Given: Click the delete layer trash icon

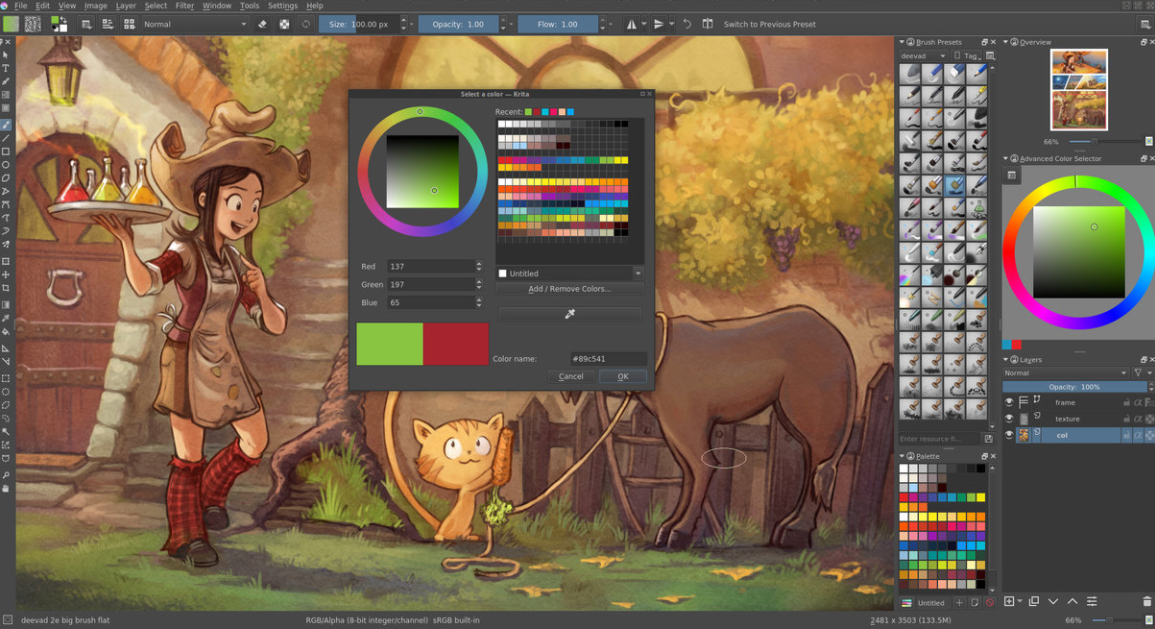Looking at the screenshot, I should 1147,602.
